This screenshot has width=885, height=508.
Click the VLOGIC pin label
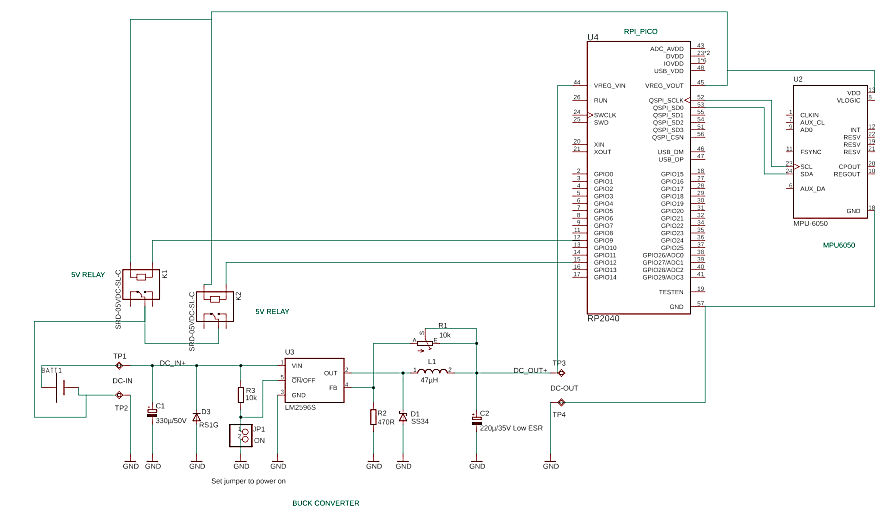pos(848,100)
